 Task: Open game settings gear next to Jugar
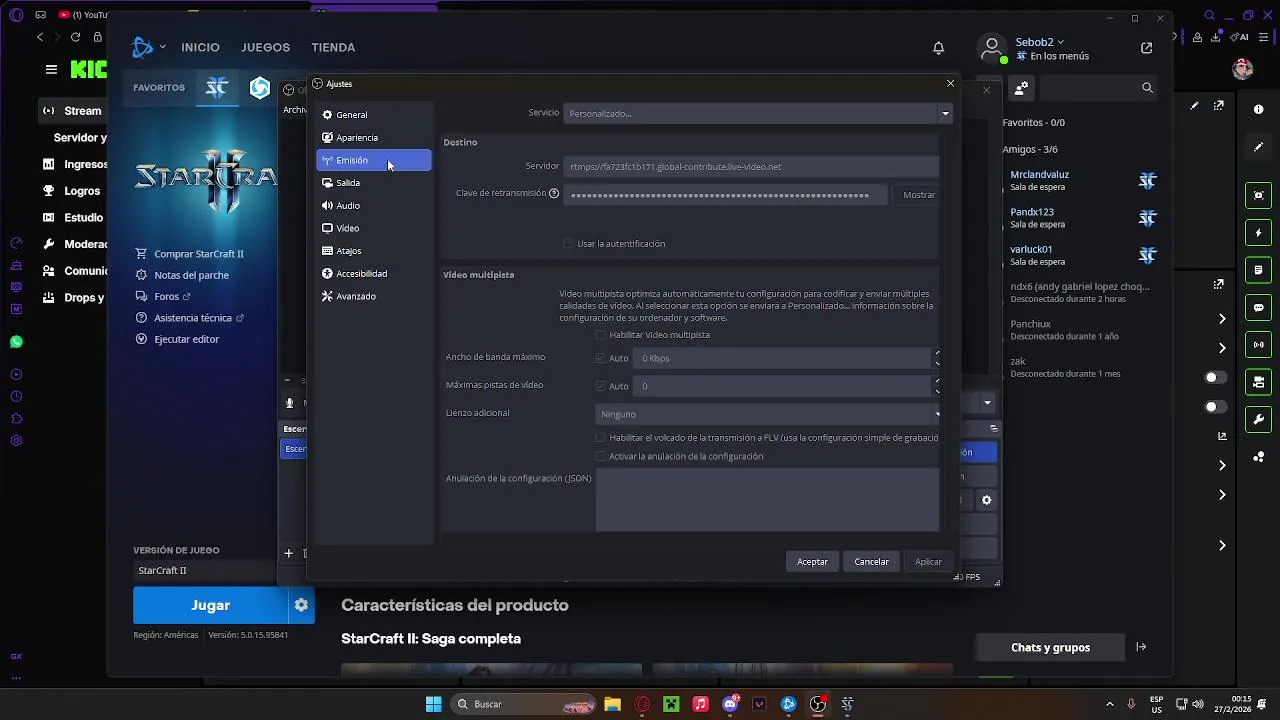pyautogui.click(x=301, y=605)
